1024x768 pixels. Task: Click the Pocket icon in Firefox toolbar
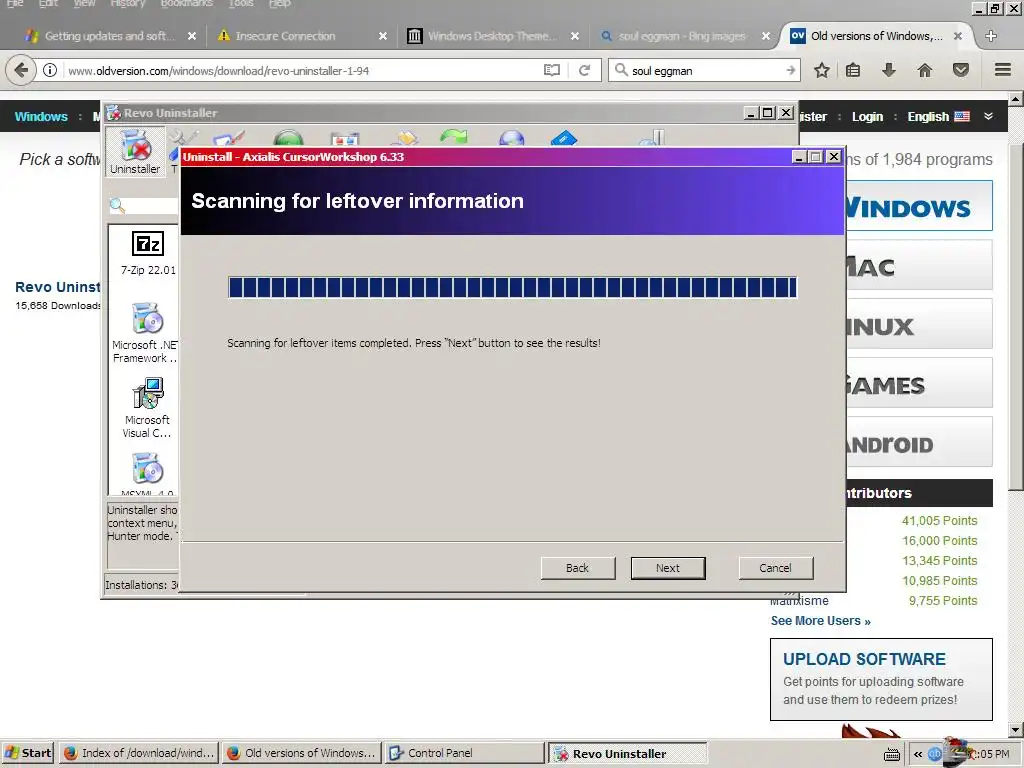coord(961,71)
